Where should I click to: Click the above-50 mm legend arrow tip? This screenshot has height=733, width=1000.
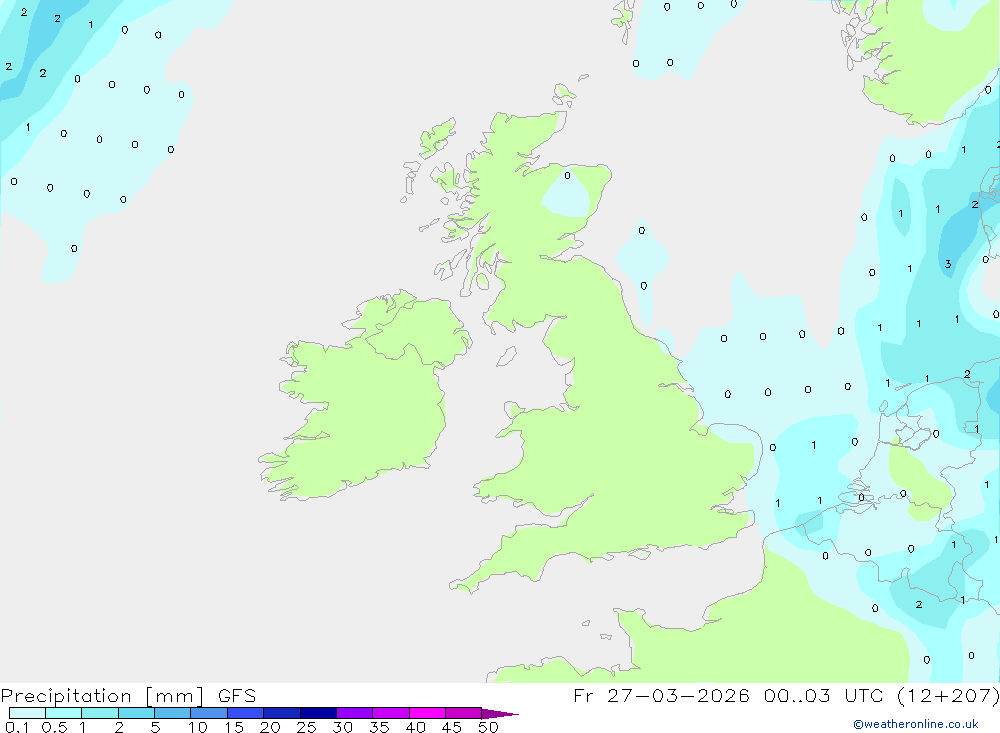(x=500, y=714)
